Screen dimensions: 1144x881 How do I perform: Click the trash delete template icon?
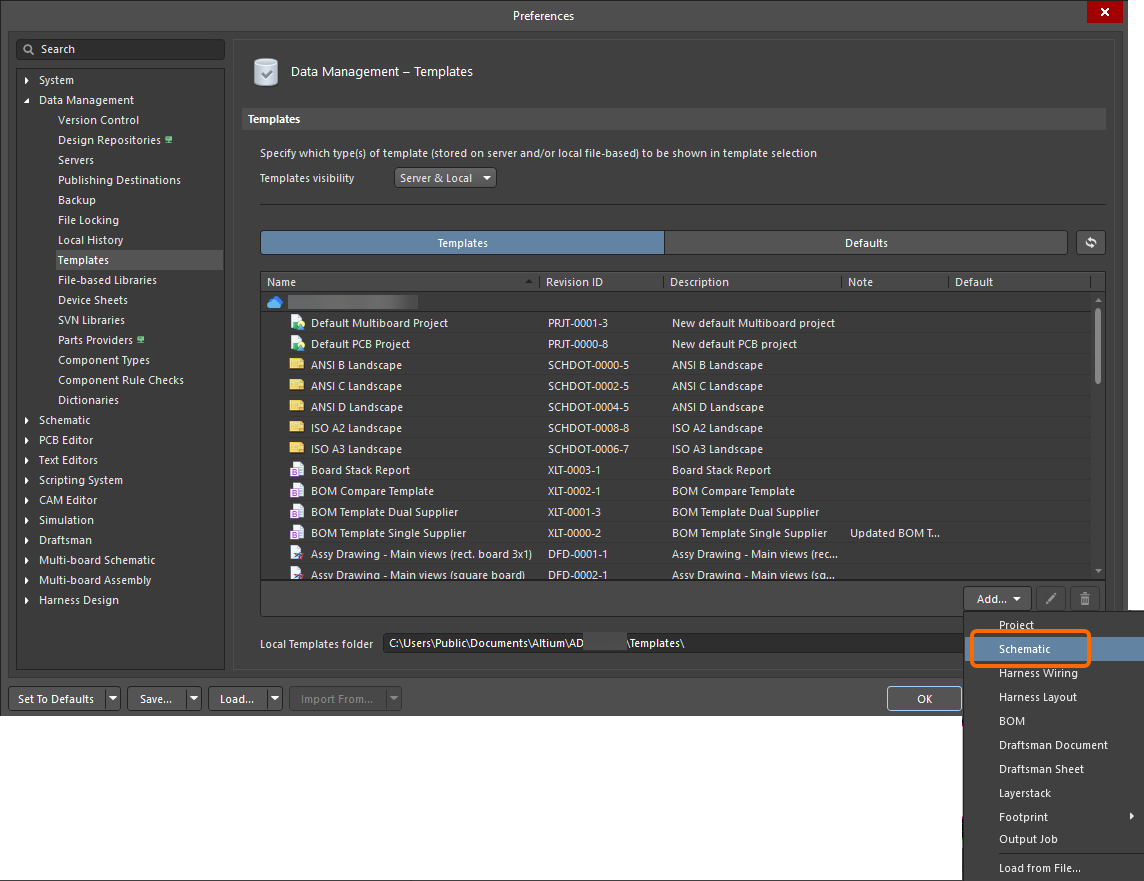[x=1084, y=599]
